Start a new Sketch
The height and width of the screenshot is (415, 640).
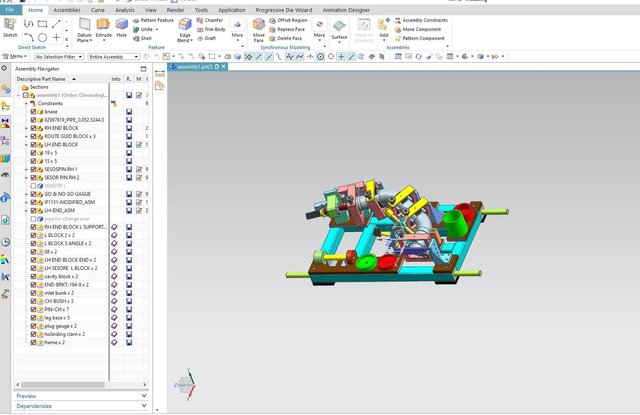(x=10, y=26)
